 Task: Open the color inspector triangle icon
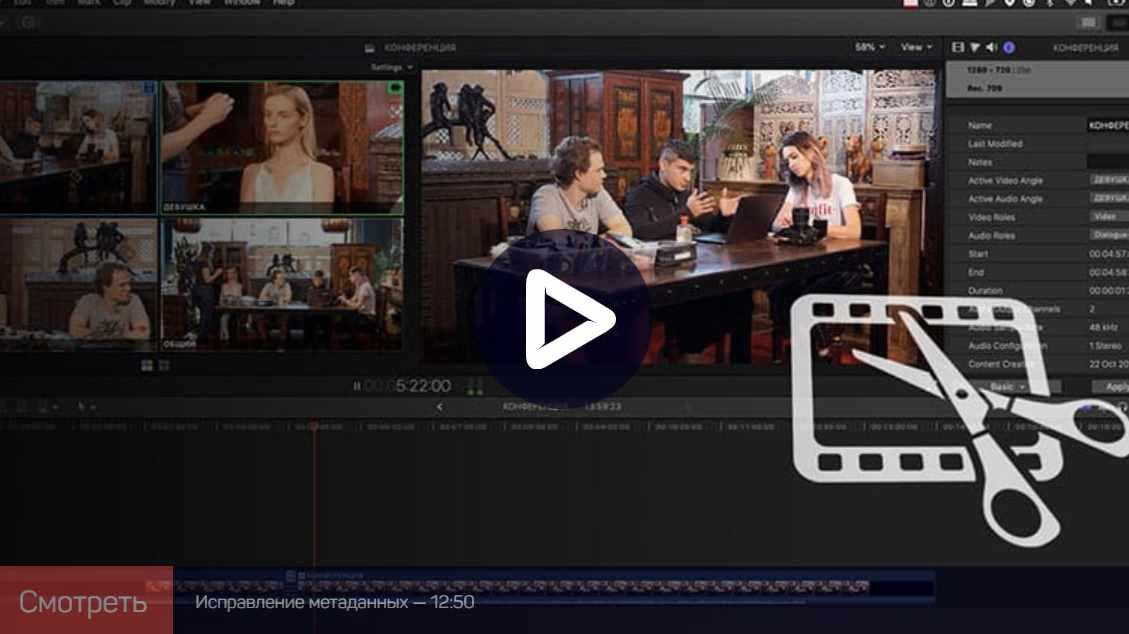(x=975, y=47)
